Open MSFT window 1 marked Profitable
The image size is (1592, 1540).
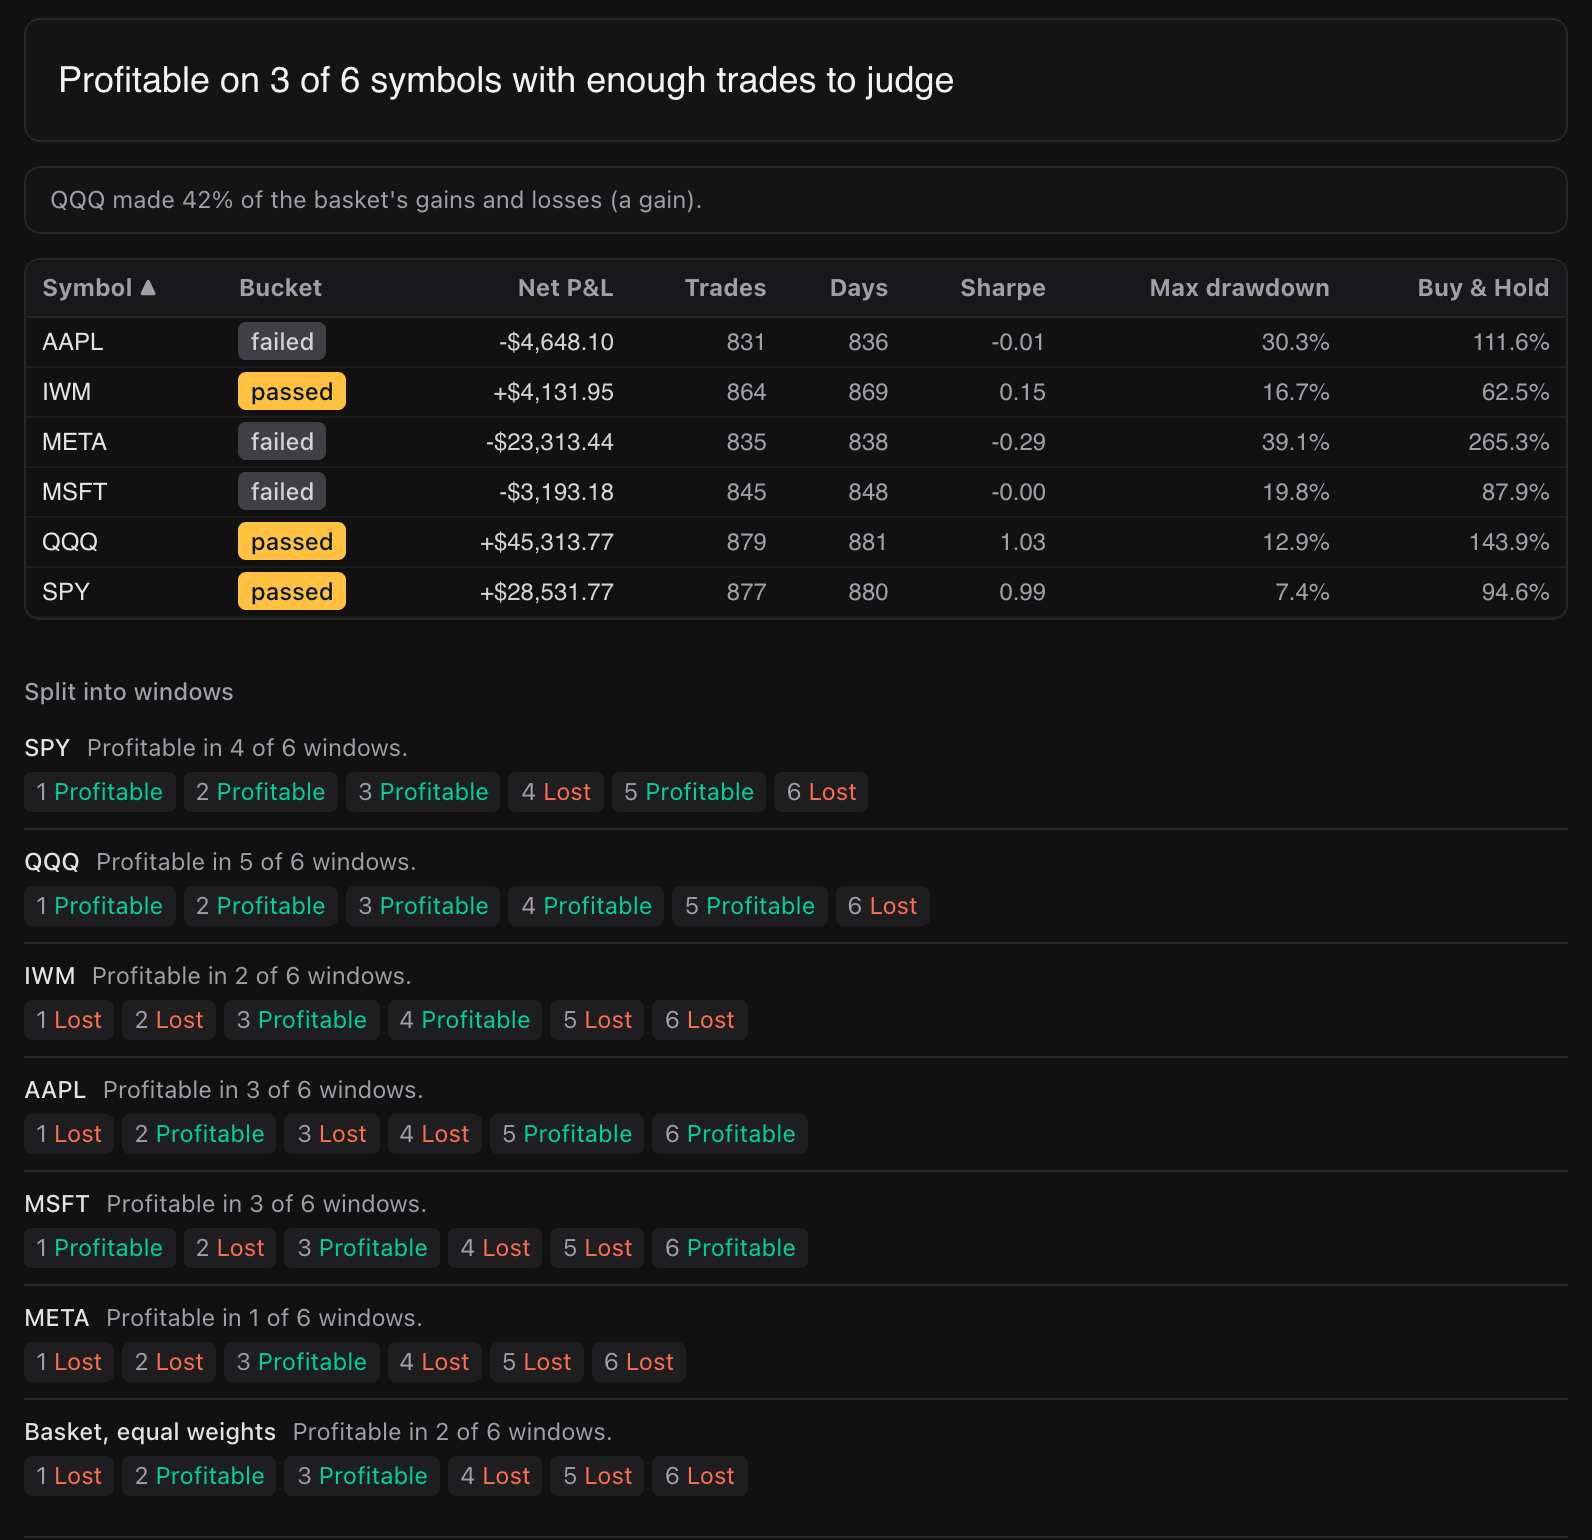tap(100, 1248)
